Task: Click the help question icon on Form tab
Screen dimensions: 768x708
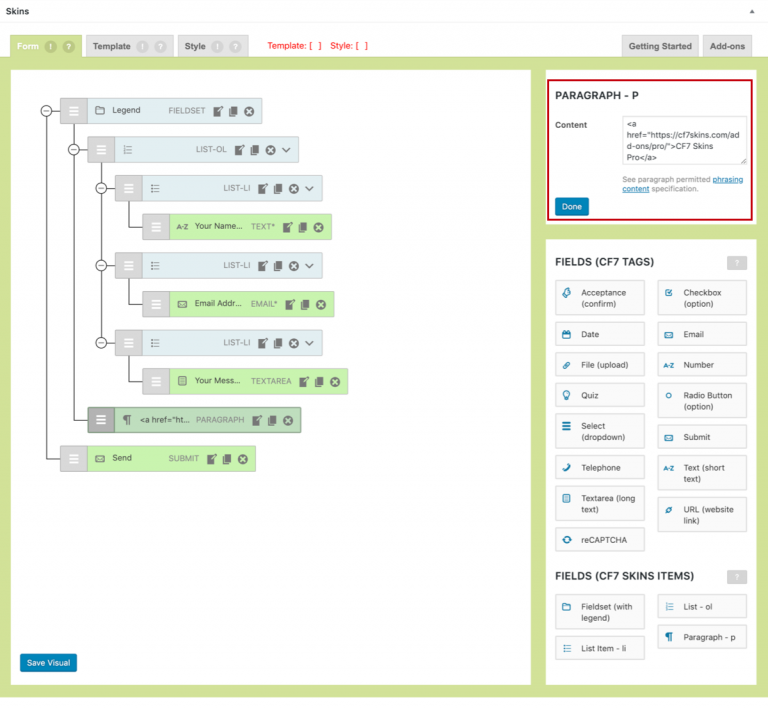Action: 69,46
